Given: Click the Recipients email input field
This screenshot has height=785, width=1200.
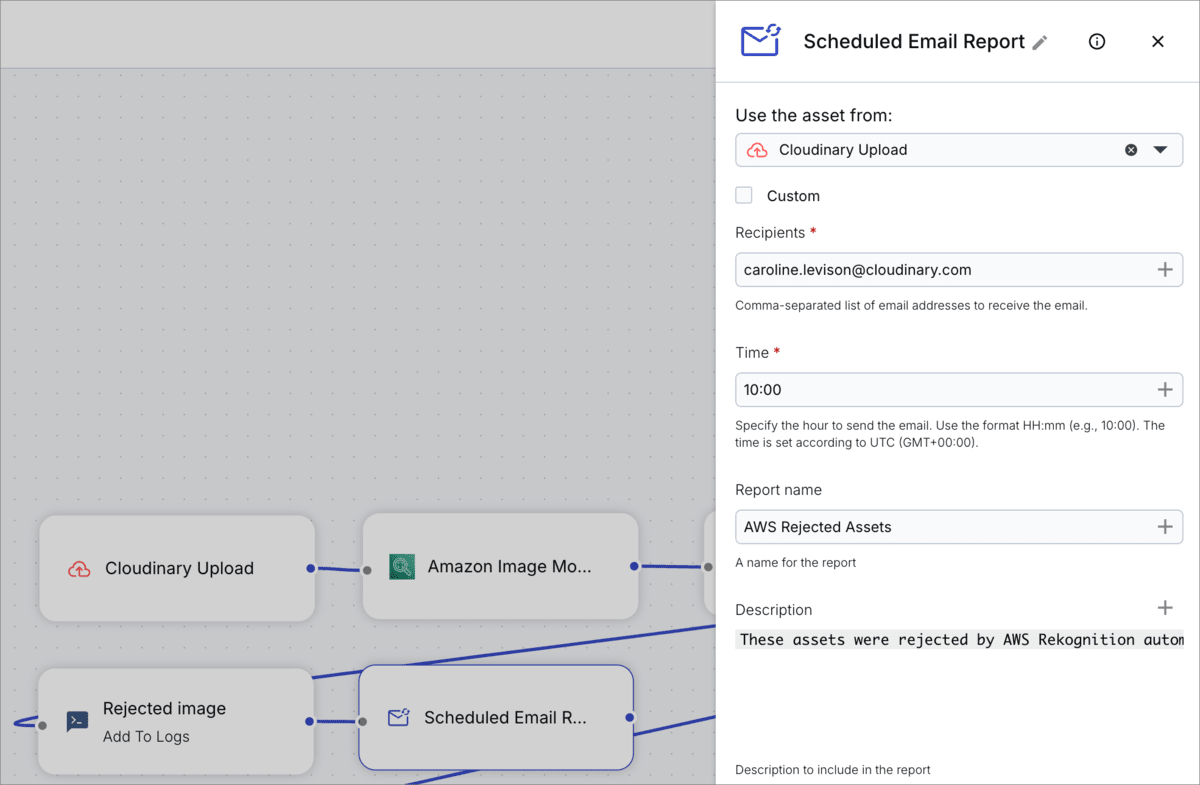Looking at the screenshot, I should pyautogui.click(x=959, y=270).
